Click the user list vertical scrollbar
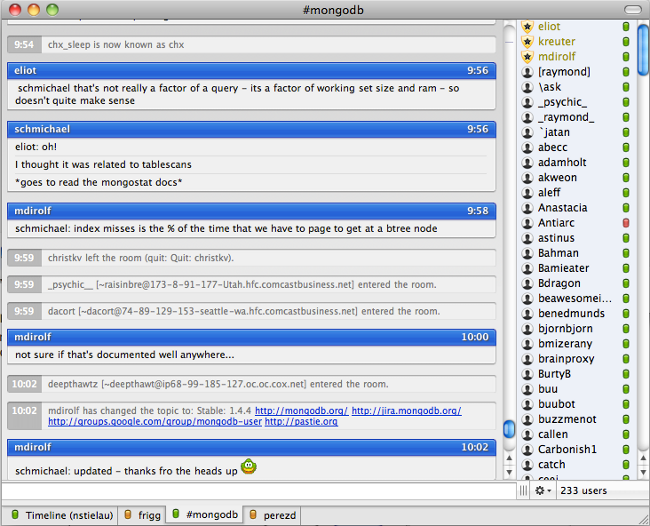The height and width of the screenshot is (526, 650). (642, 250)
